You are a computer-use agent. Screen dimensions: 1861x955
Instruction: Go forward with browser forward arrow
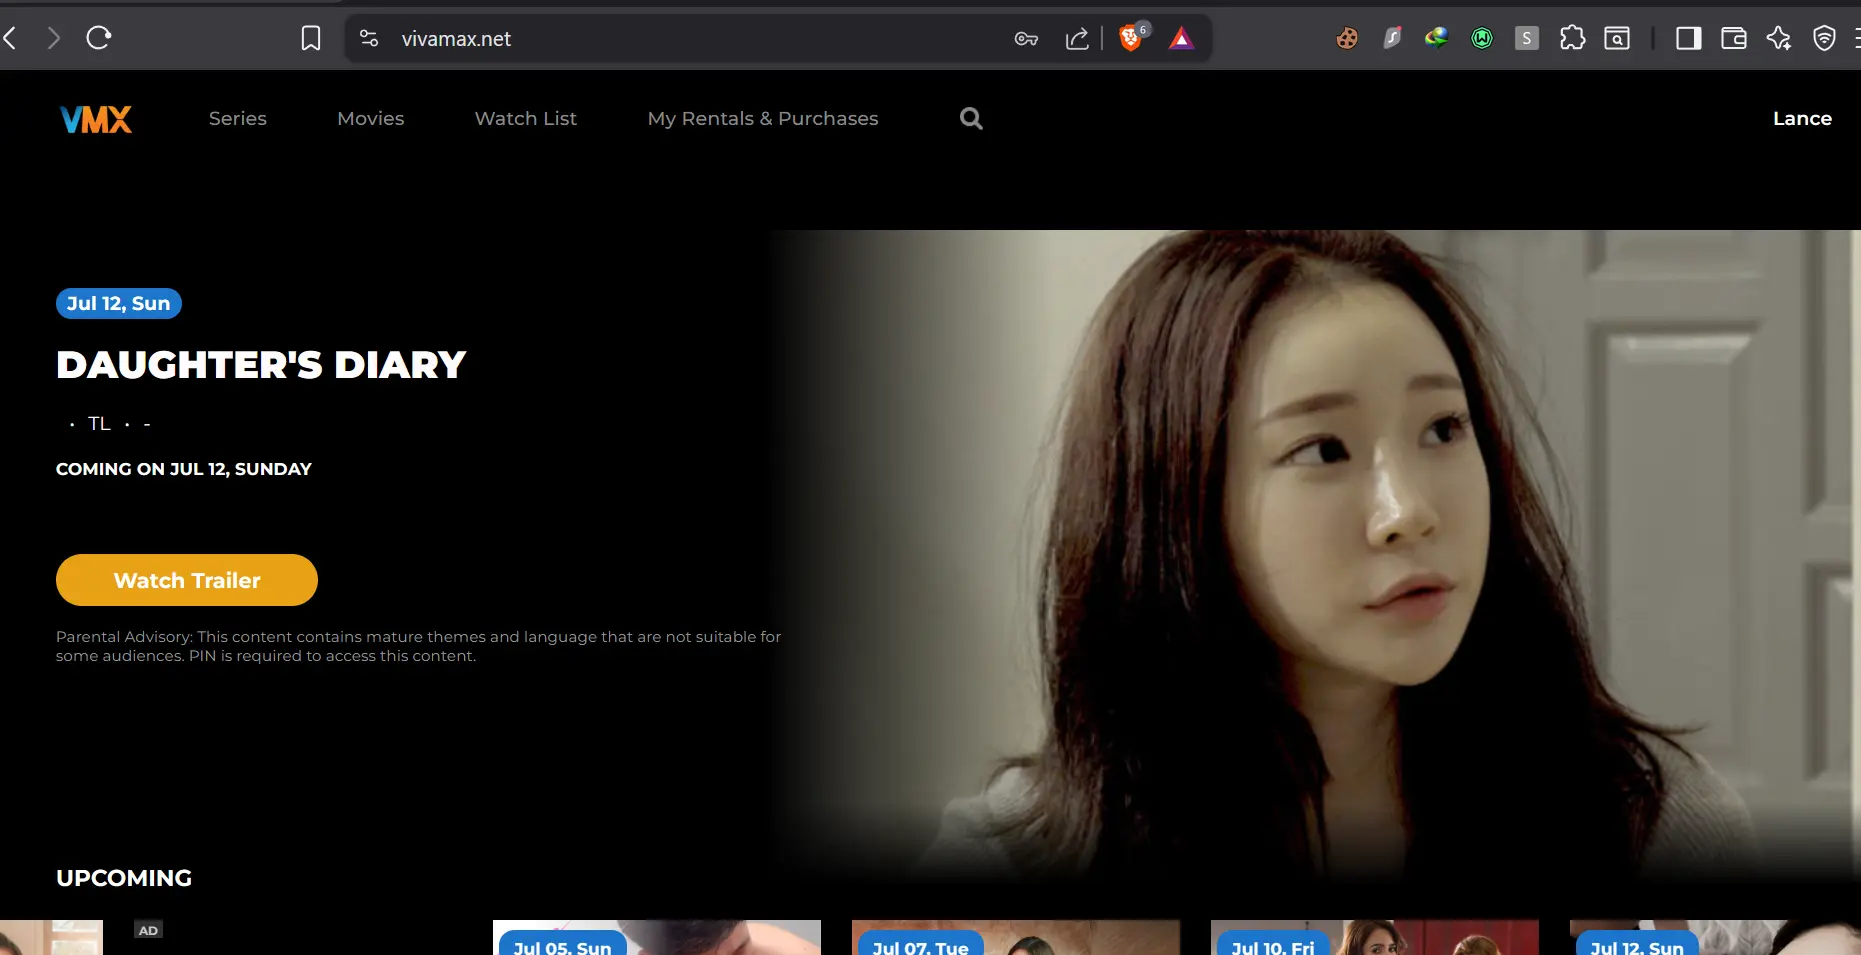point(54,39)
